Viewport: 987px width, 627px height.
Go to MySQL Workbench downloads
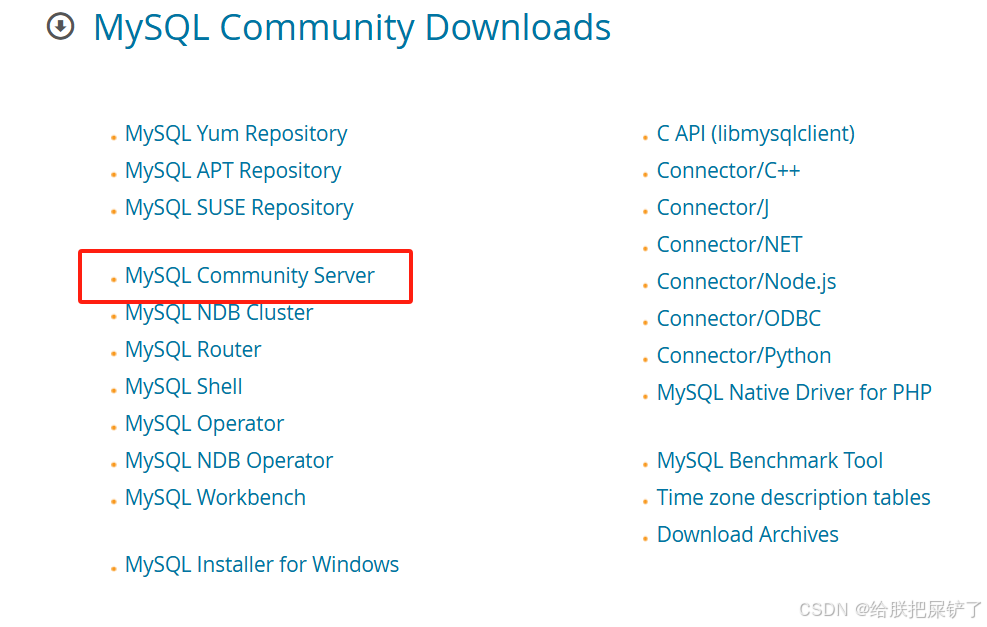[215, 498]
